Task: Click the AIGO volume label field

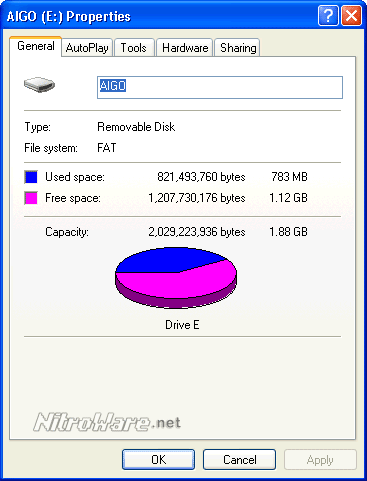Action: (220, 87)
